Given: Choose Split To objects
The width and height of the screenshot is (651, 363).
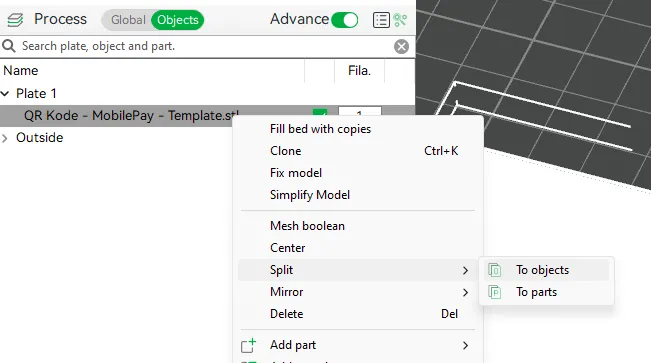Looking at the screenshot, I should click(x=546, y=270).
